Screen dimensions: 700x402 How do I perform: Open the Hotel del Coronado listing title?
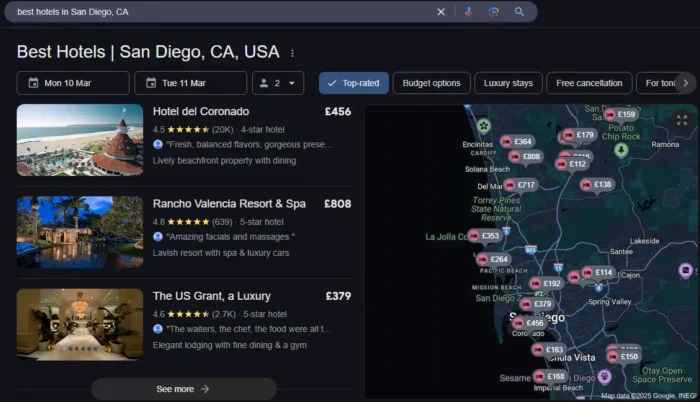[x=201, y=112]
